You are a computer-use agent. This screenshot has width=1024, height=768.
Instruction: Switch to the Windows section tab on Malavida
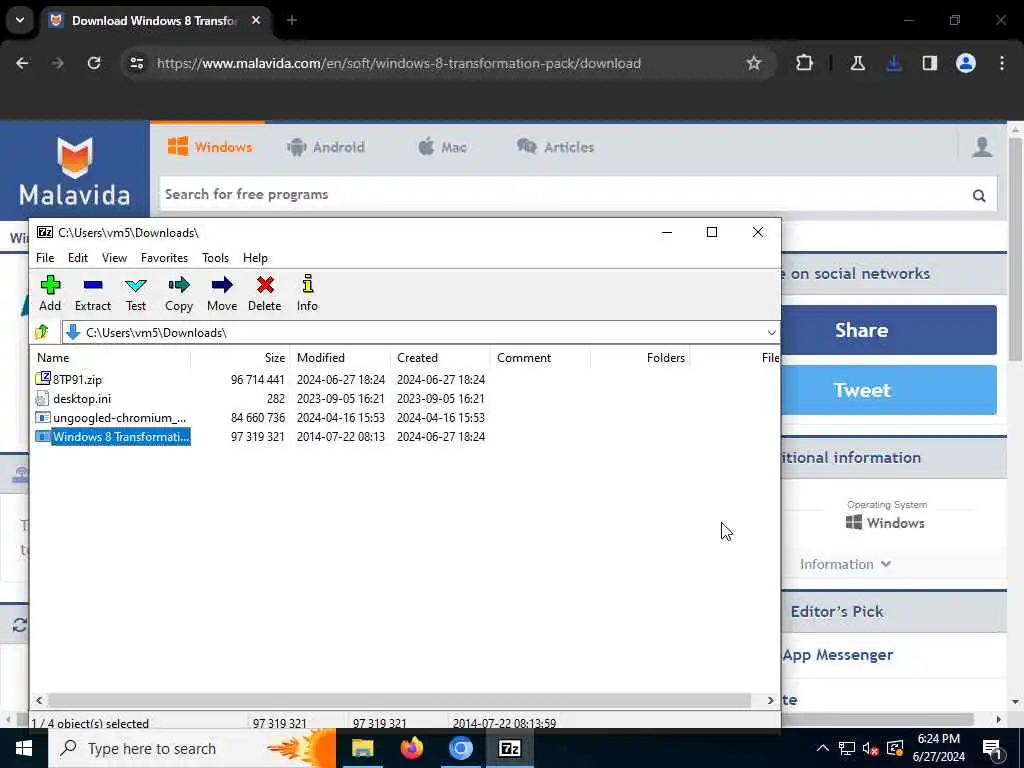click(210, 147)
